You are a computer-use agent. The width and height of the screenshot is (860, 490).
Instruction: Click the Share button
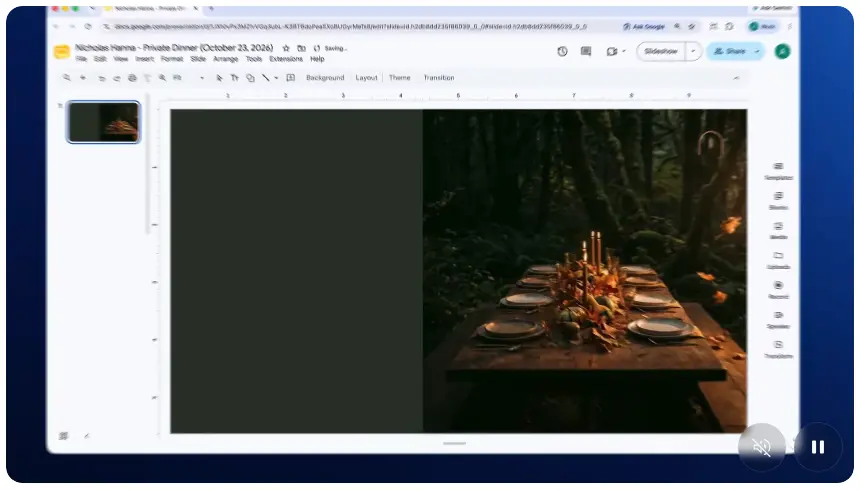point(730,52)
